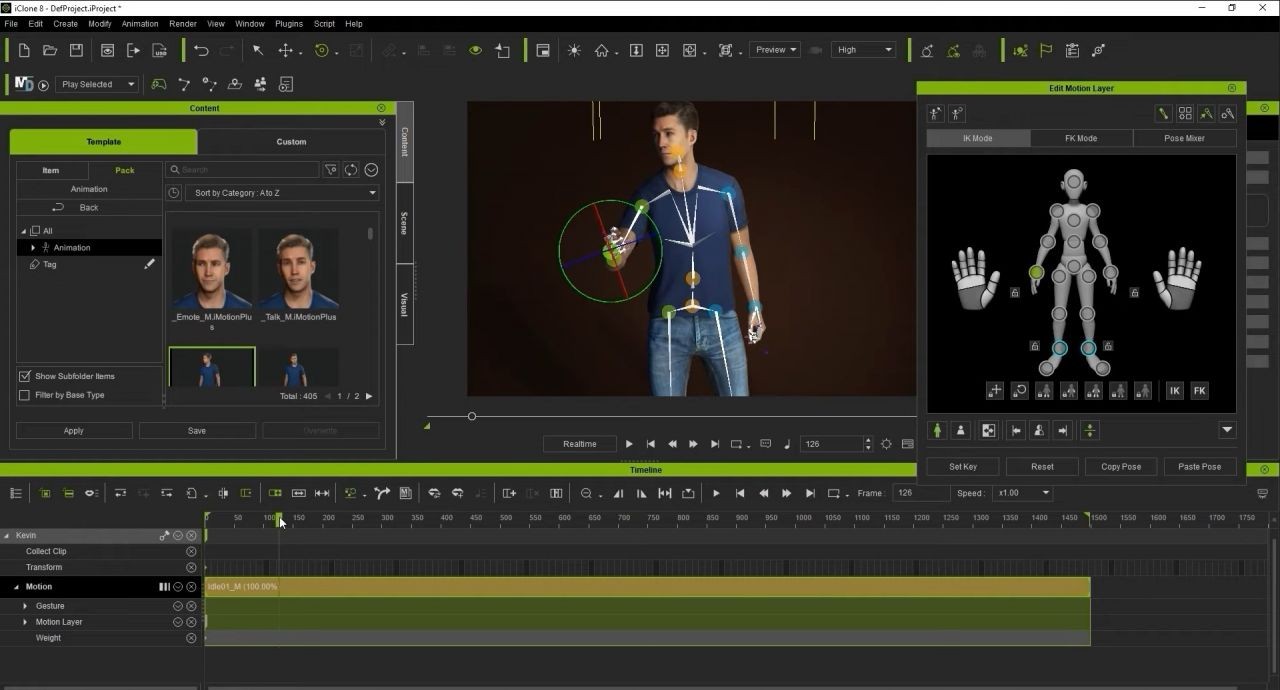
Task: Click the Motion Director MD icon
Action: pos(24,84)
